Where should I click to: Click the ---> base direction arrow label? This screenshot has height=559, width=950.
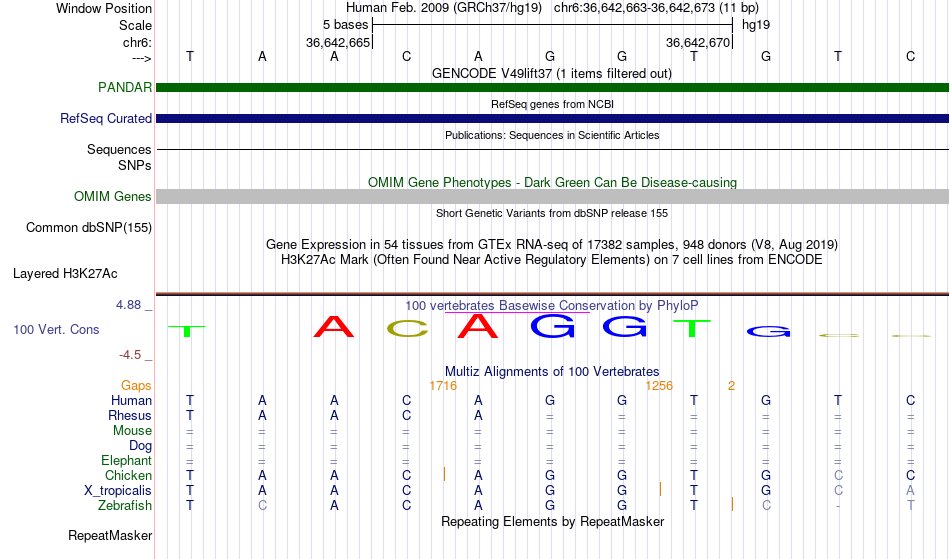[x=142, y=58]
